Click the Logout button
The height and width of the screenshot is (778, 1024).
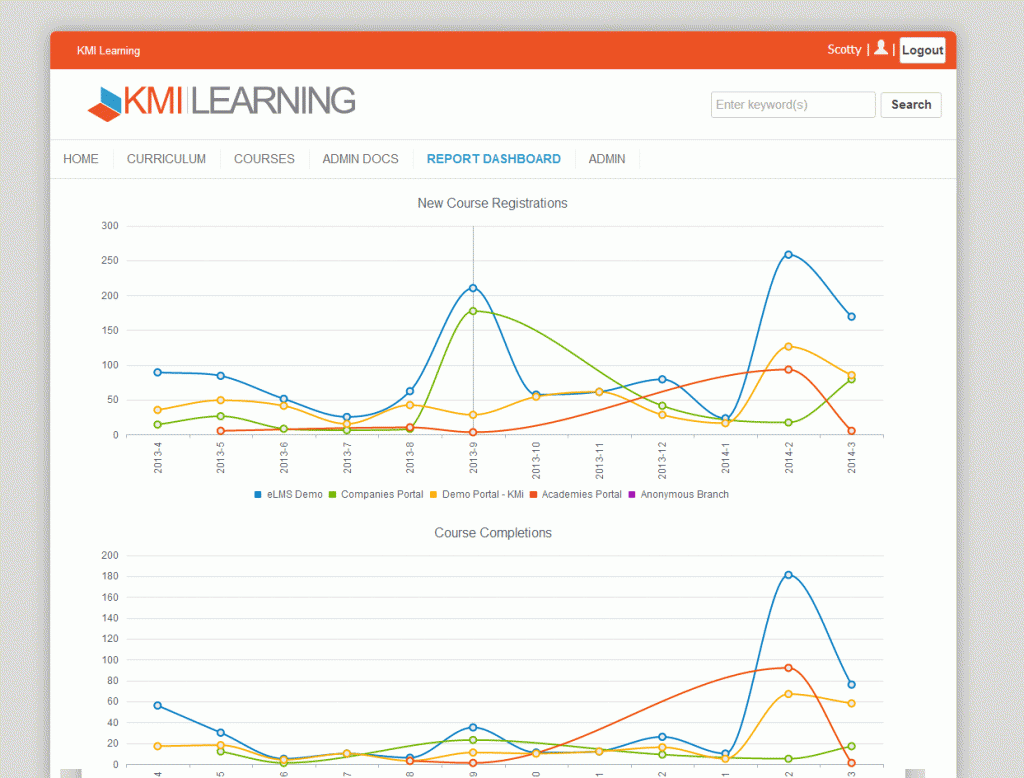point(921,49)
